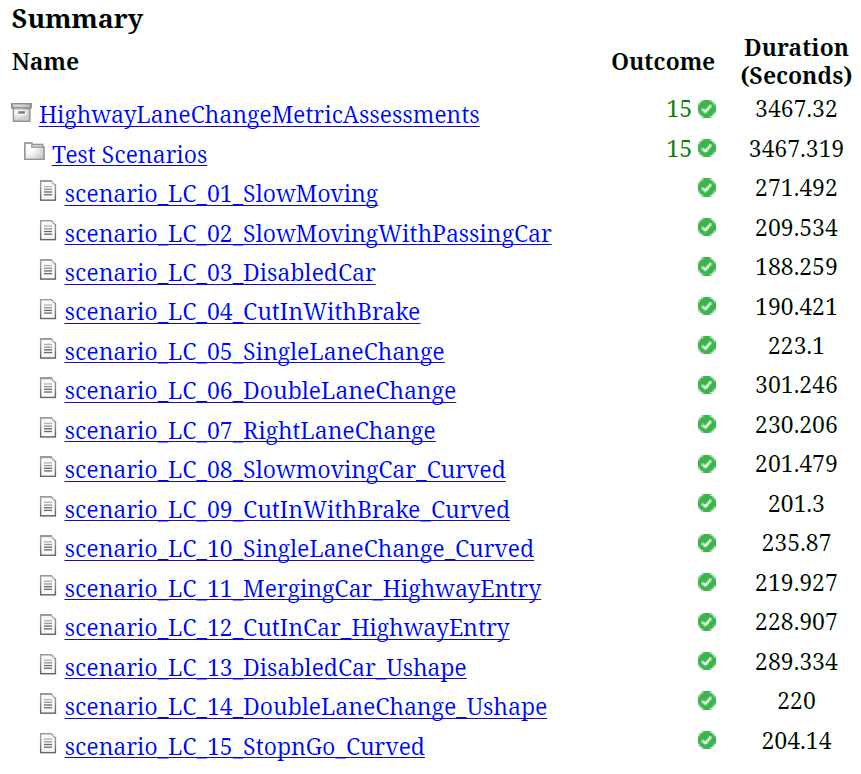
Task: Go to scenario_LC_04_CutInWithBrake details
Action: coord(242,312)
